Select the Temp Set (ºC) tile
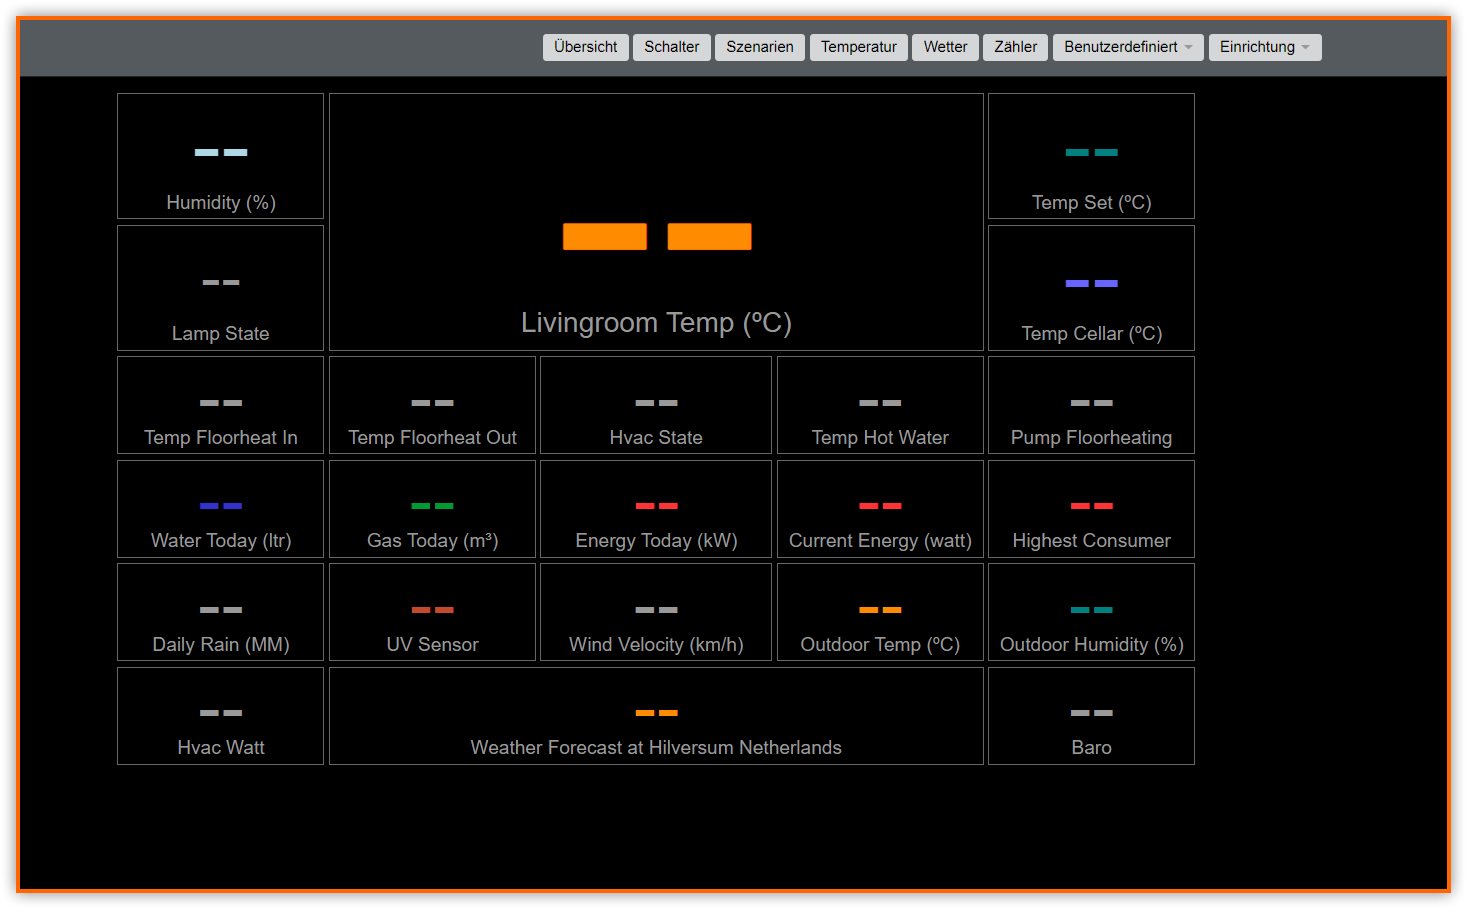The height and width of the screenshot is (909, 1467). 1090,155
